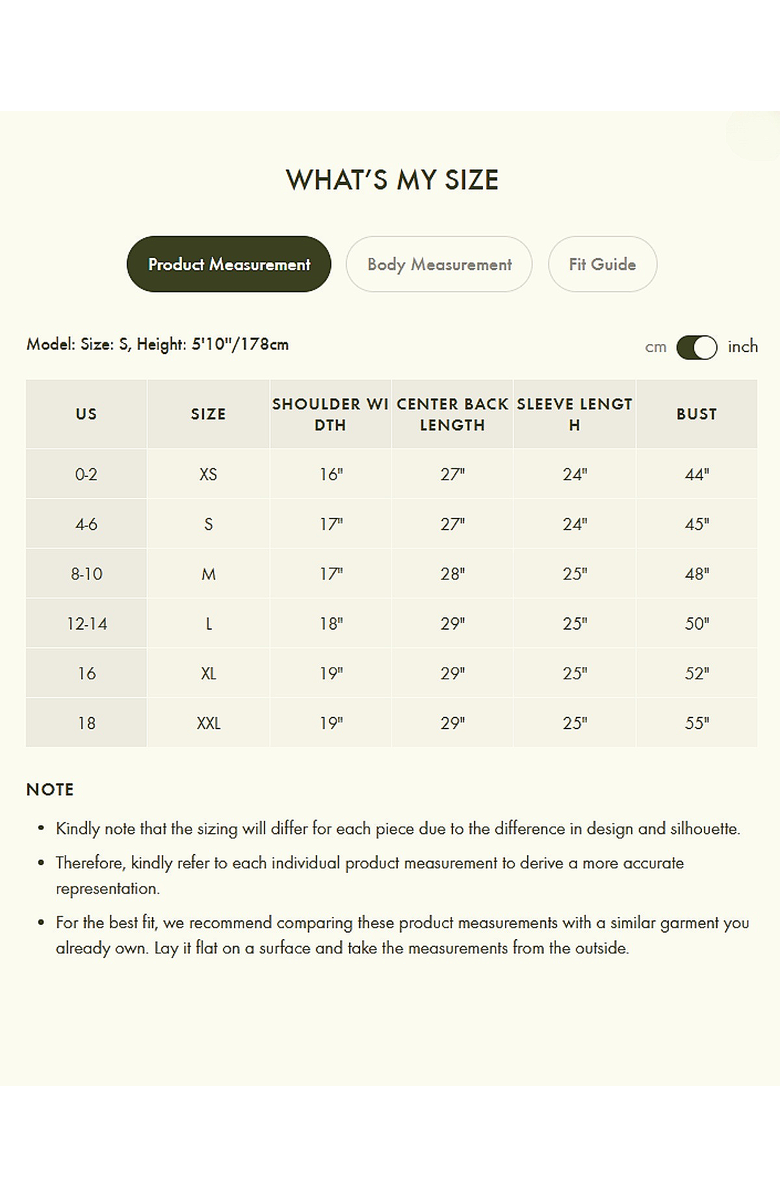
Task: Click the model size and height text
Action: pos(158,345)
